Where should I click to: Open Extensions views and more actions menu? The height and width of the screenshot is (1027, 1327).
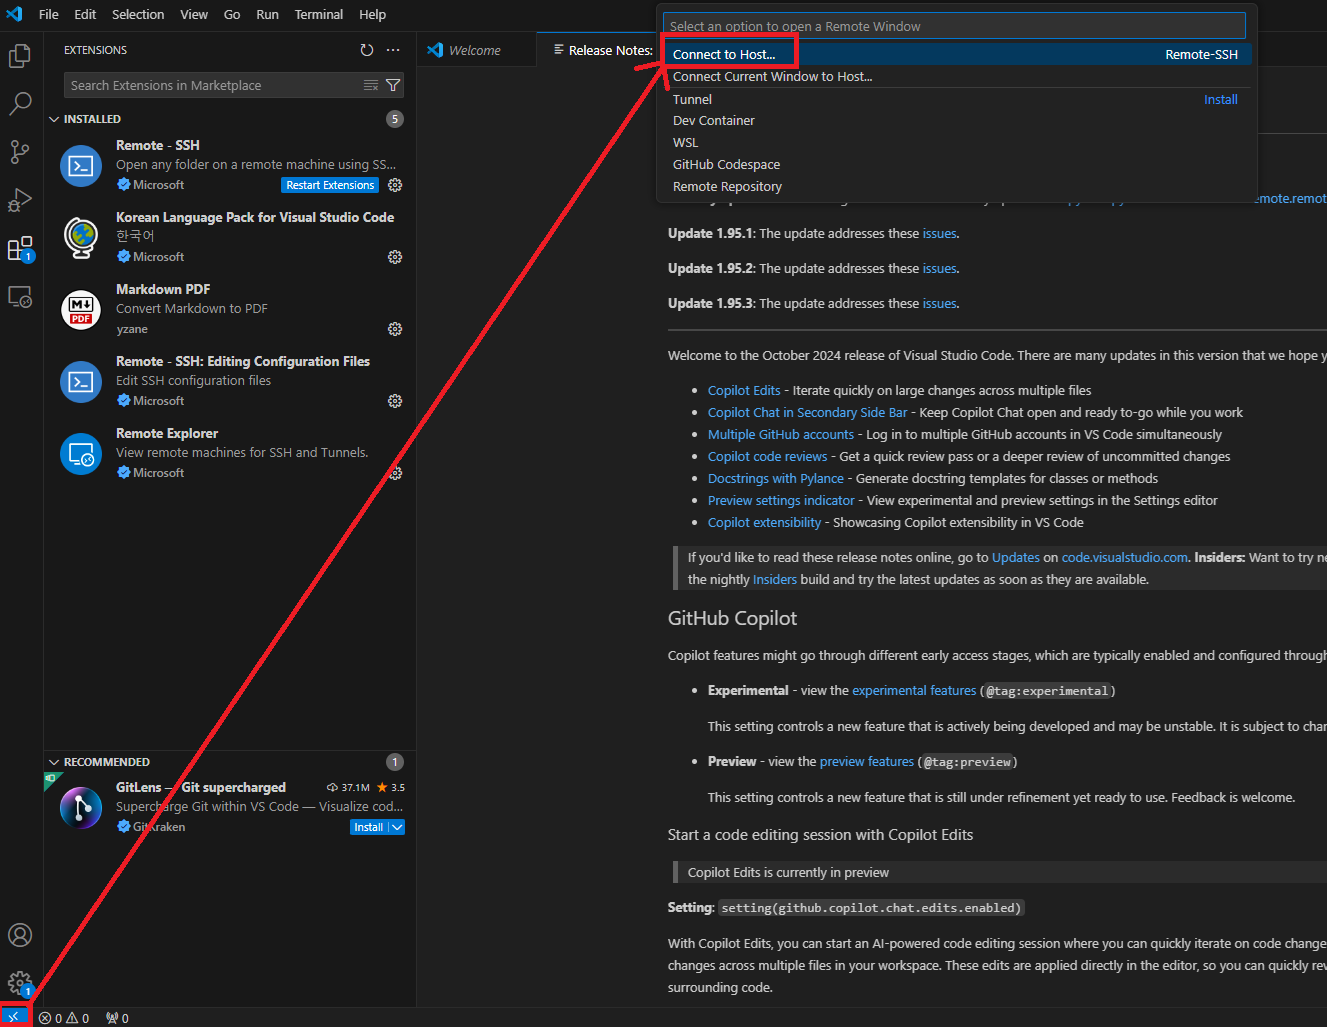[393, 50]
